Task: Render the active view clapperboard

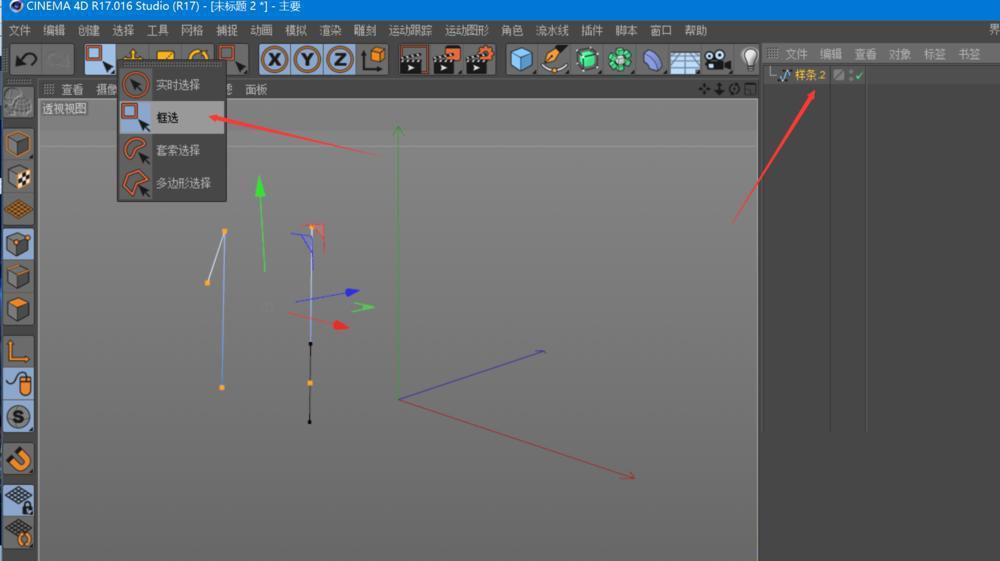Action: pos(413,60)
